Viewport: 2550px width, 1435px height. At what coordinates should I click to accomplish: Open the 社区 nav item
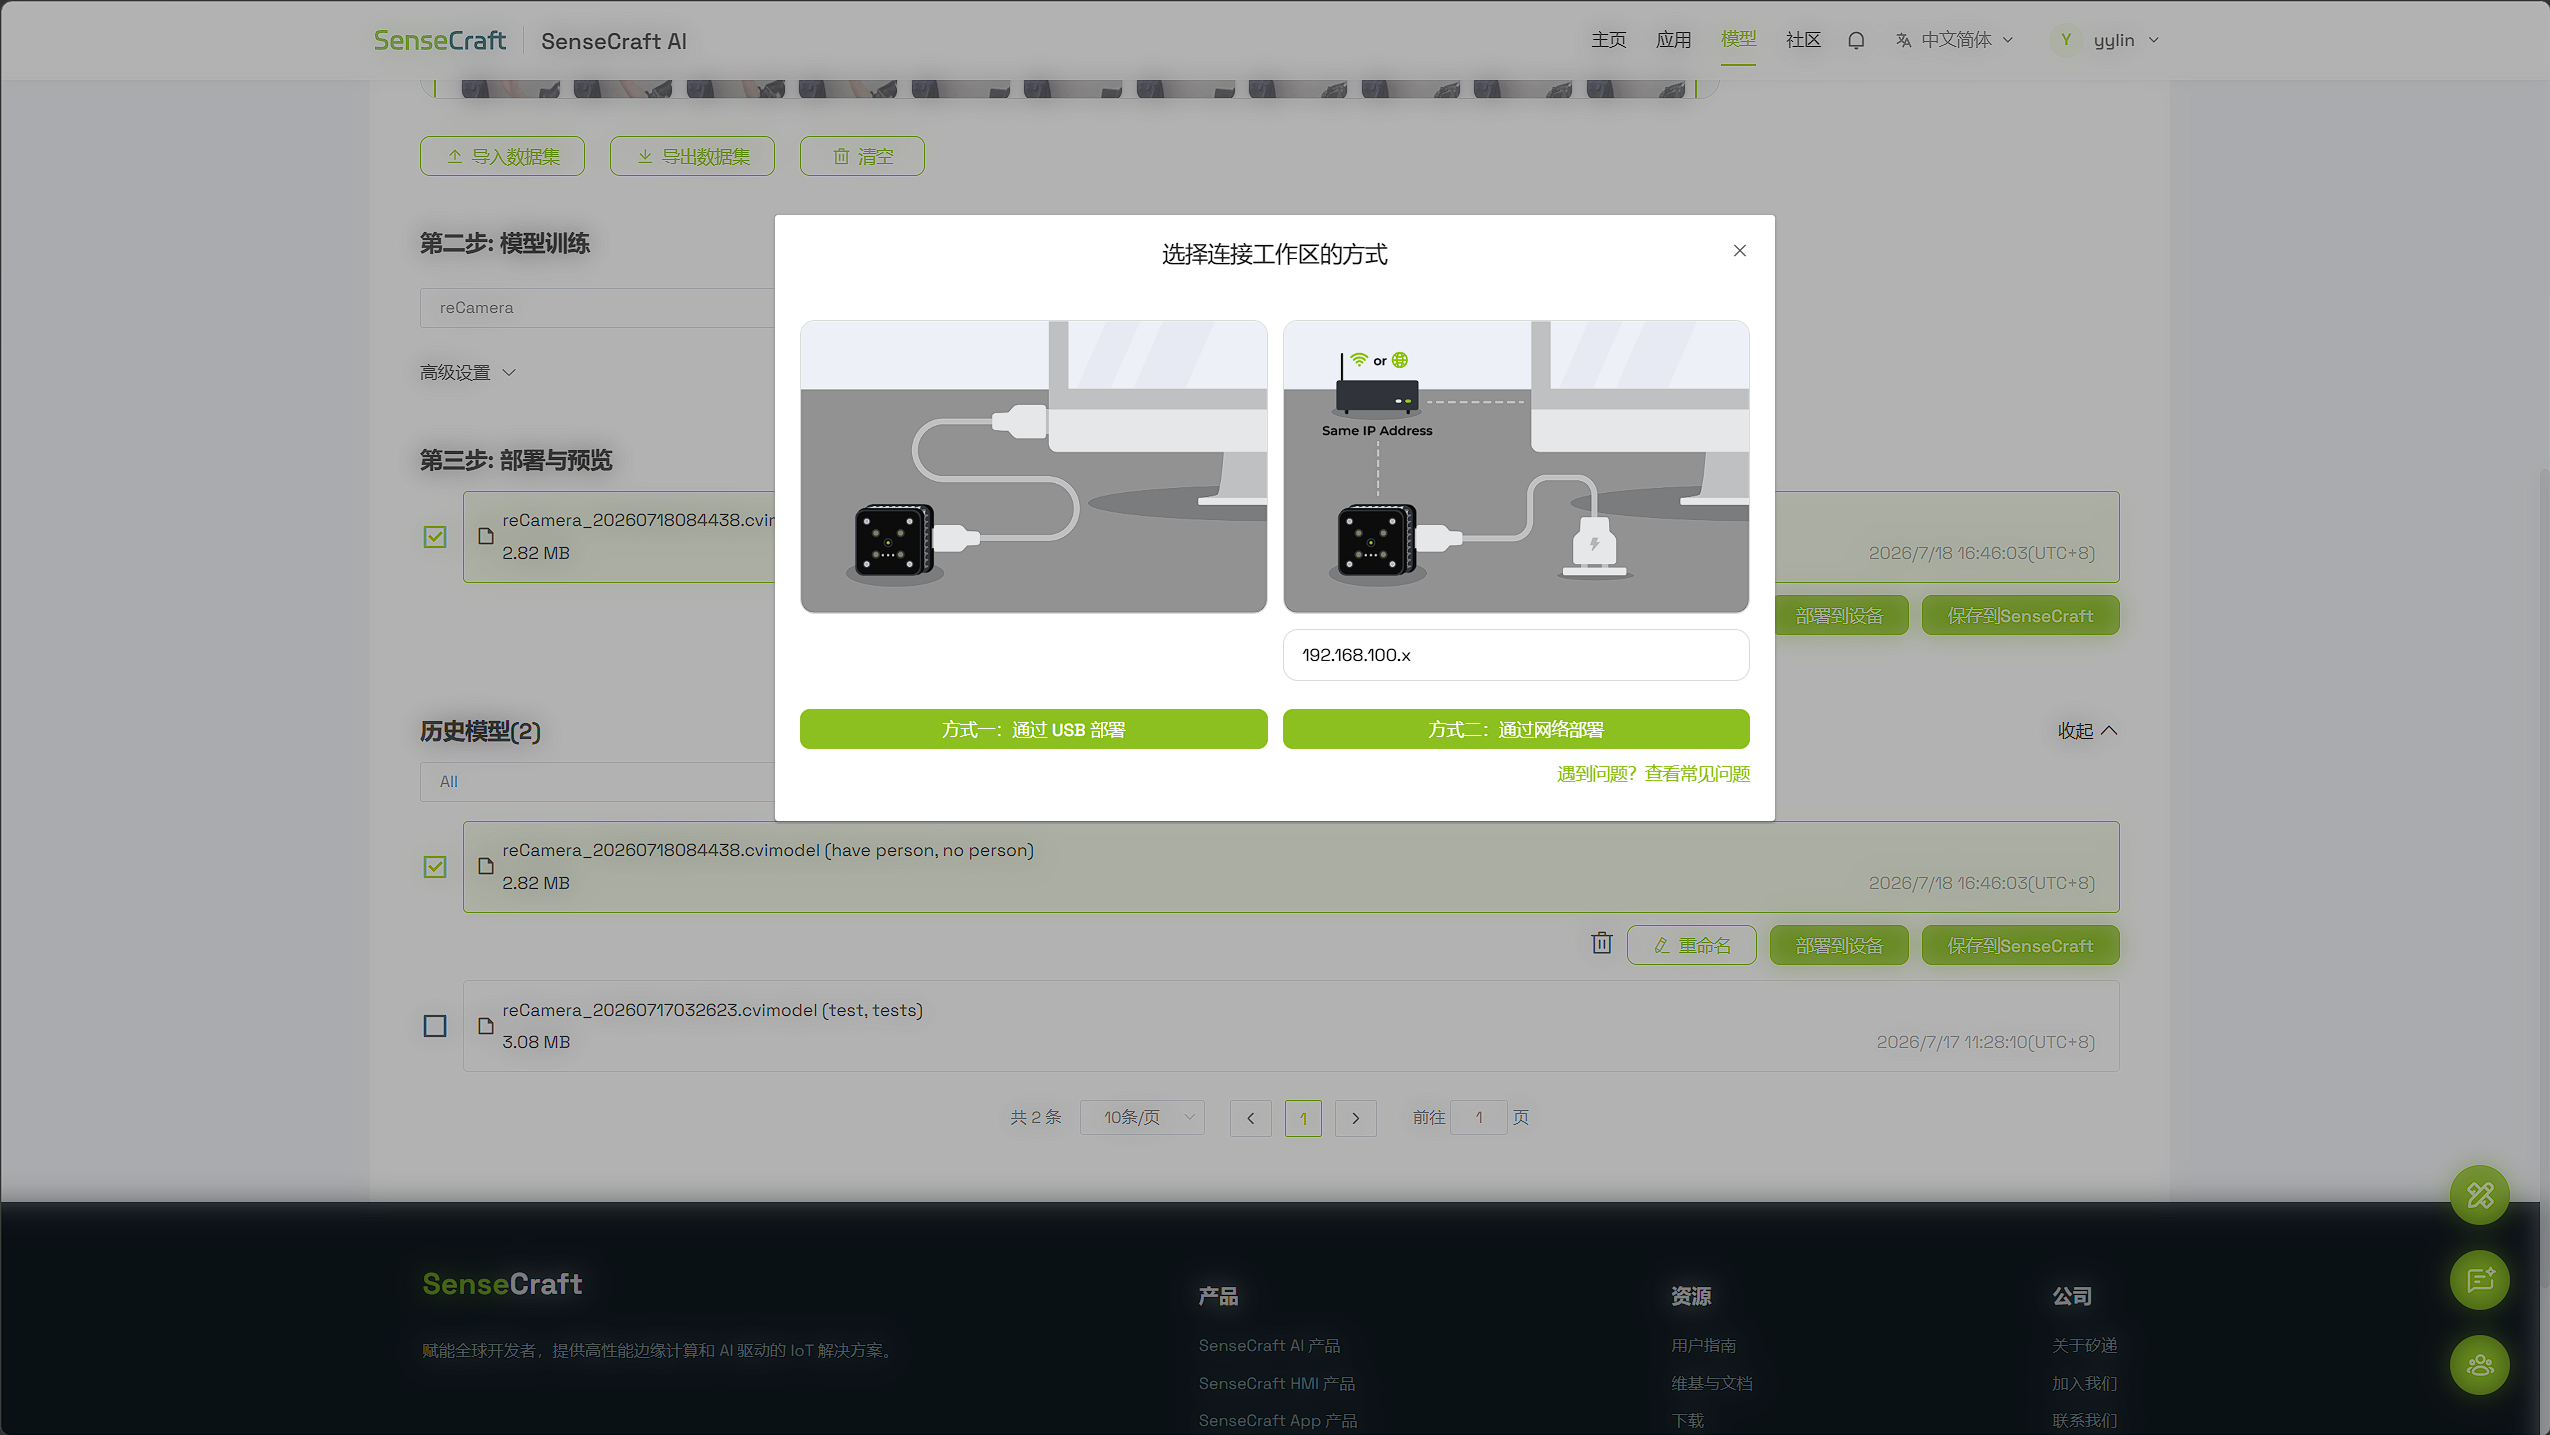point(1803,40)
